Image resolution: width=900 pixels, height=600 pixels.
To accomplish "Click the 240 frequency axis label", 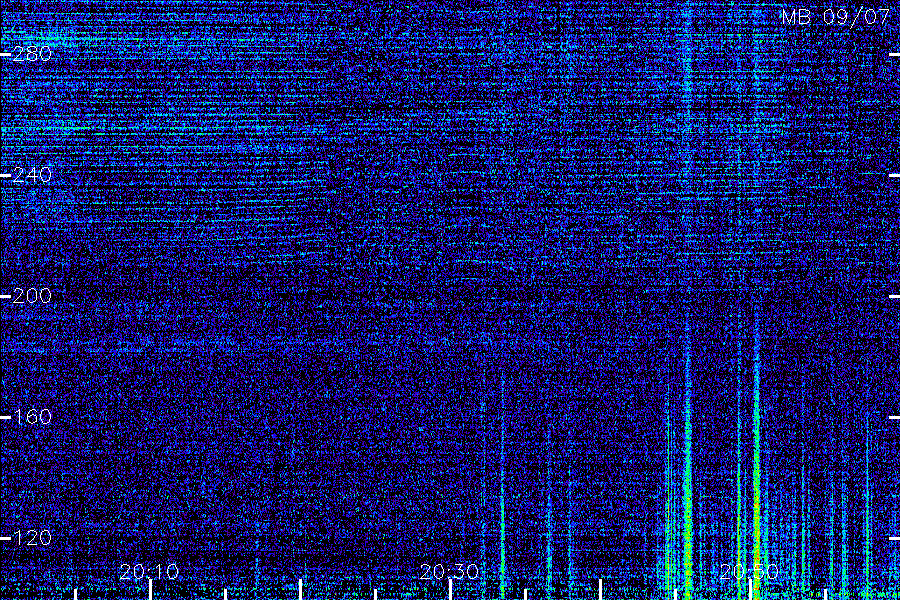I will 32,175.
